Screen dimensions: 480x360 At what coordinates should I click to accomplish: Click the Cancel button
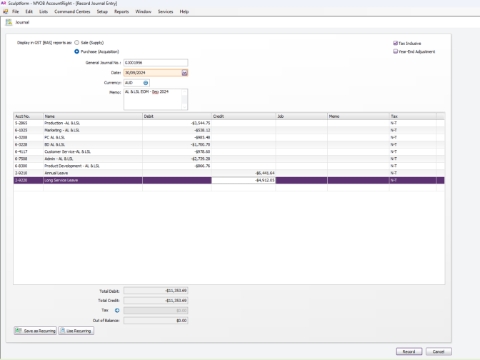point(439,352)
